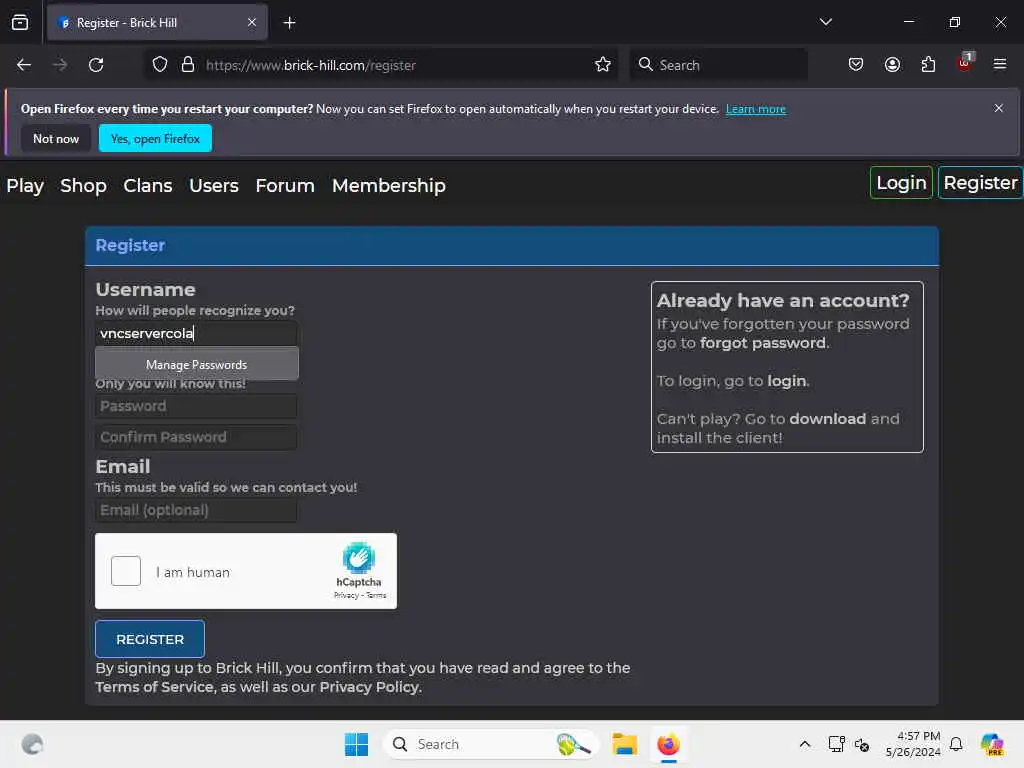This screenshot has width=1024, height=768.
Task: Expand the list all tabs chevron
Action: pyautogui.click(x=825, y=22)
